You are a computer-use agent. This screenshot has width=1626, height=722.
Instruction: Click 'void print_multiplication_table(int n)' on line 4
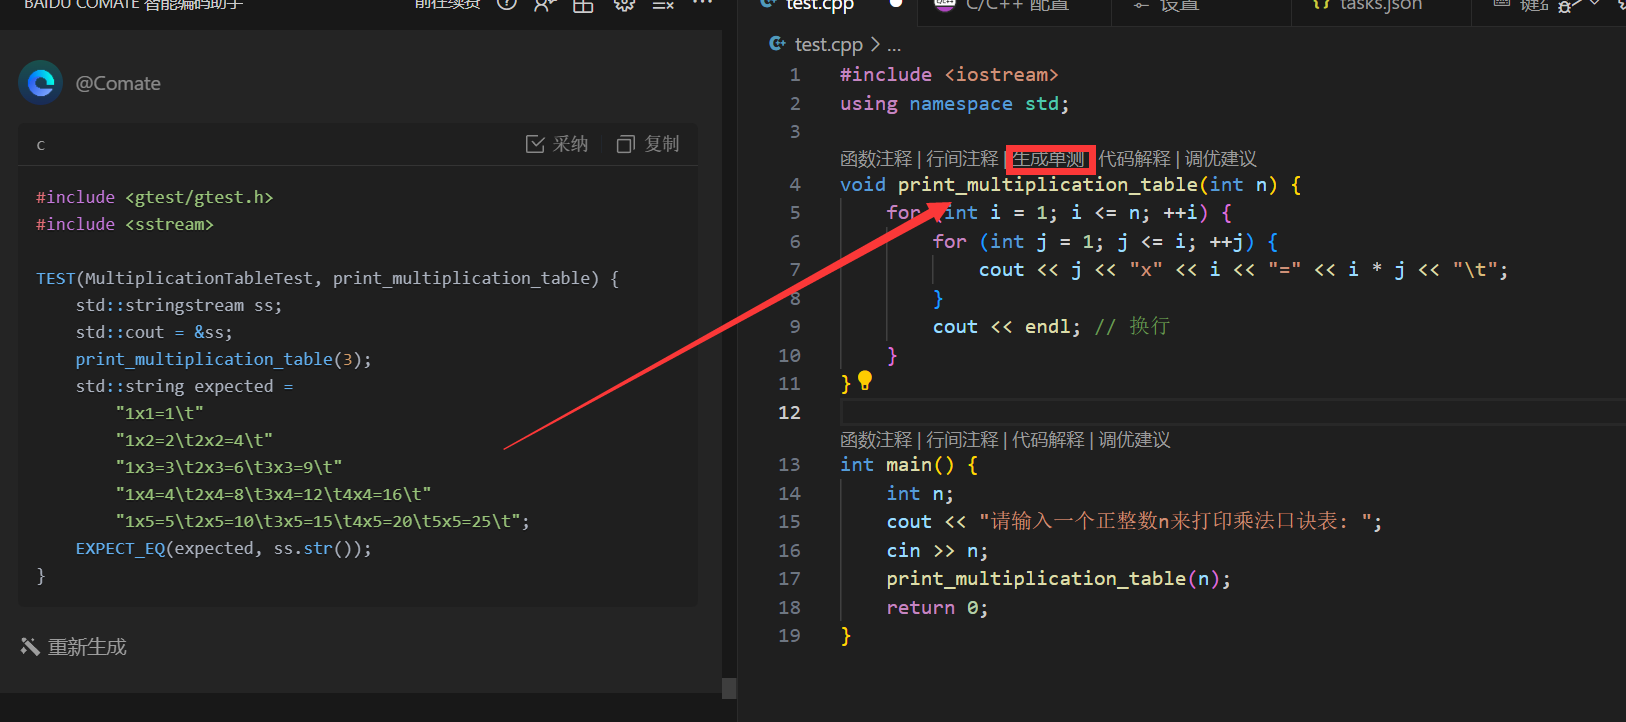point(1059,185)
